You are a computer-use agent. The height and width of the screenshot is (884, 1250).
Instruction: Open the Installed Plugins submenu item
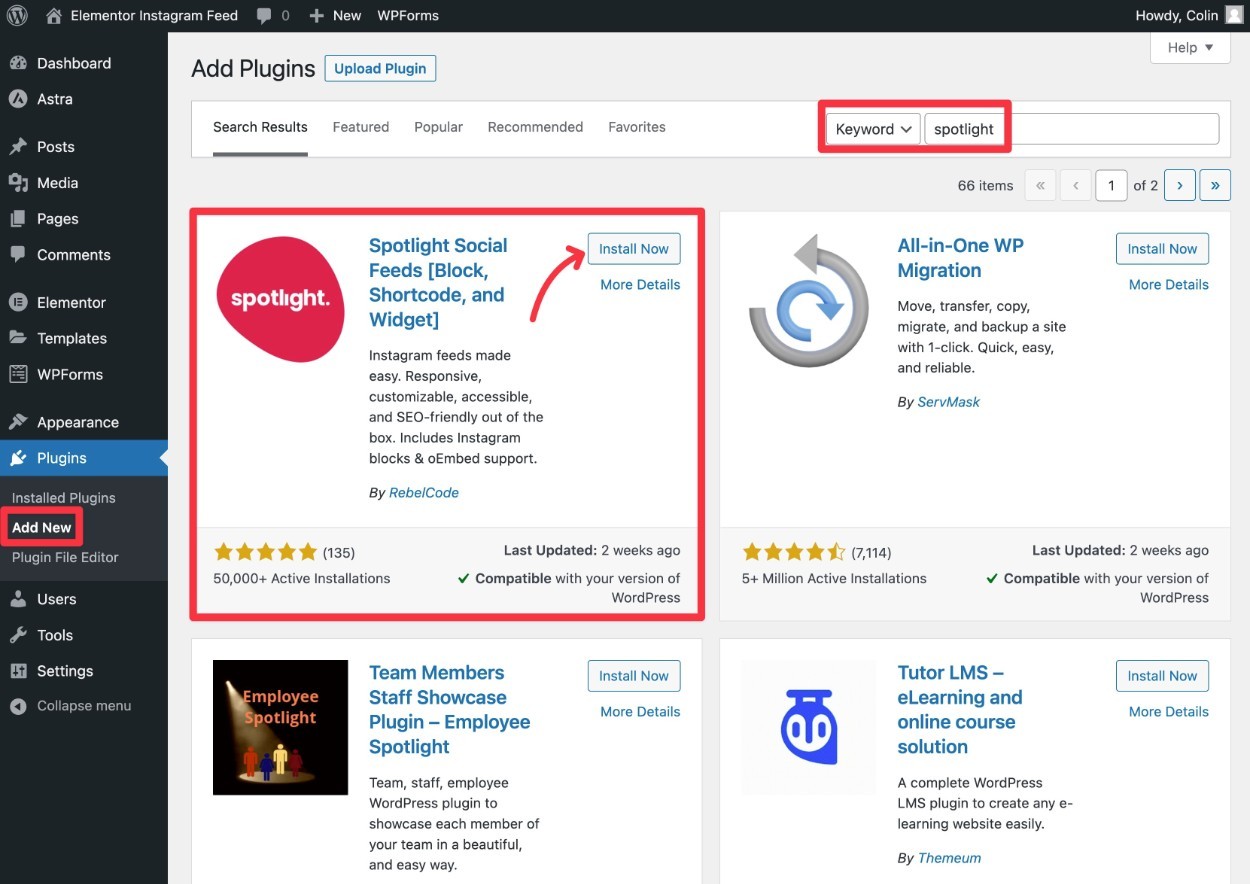64,498
